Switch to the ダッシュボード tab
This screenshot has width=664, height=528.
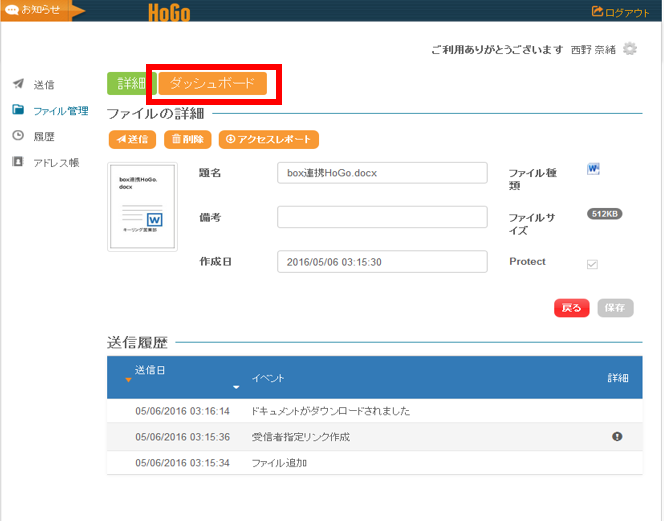coord(212,83)
